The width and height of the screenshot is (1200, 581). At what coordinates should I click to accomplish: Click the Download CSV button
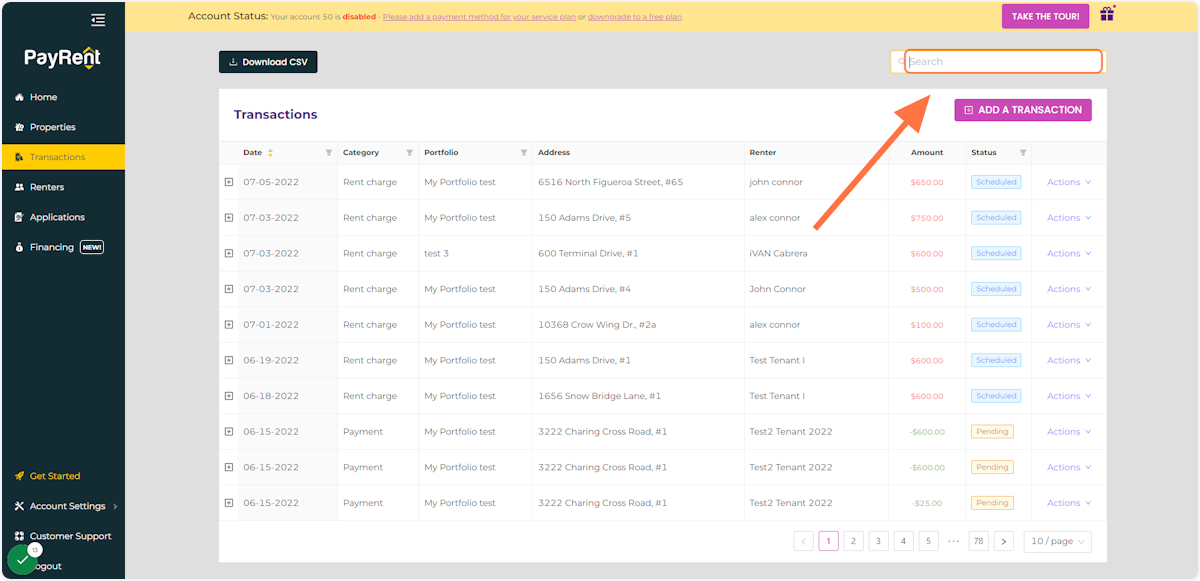click(268, 61)
